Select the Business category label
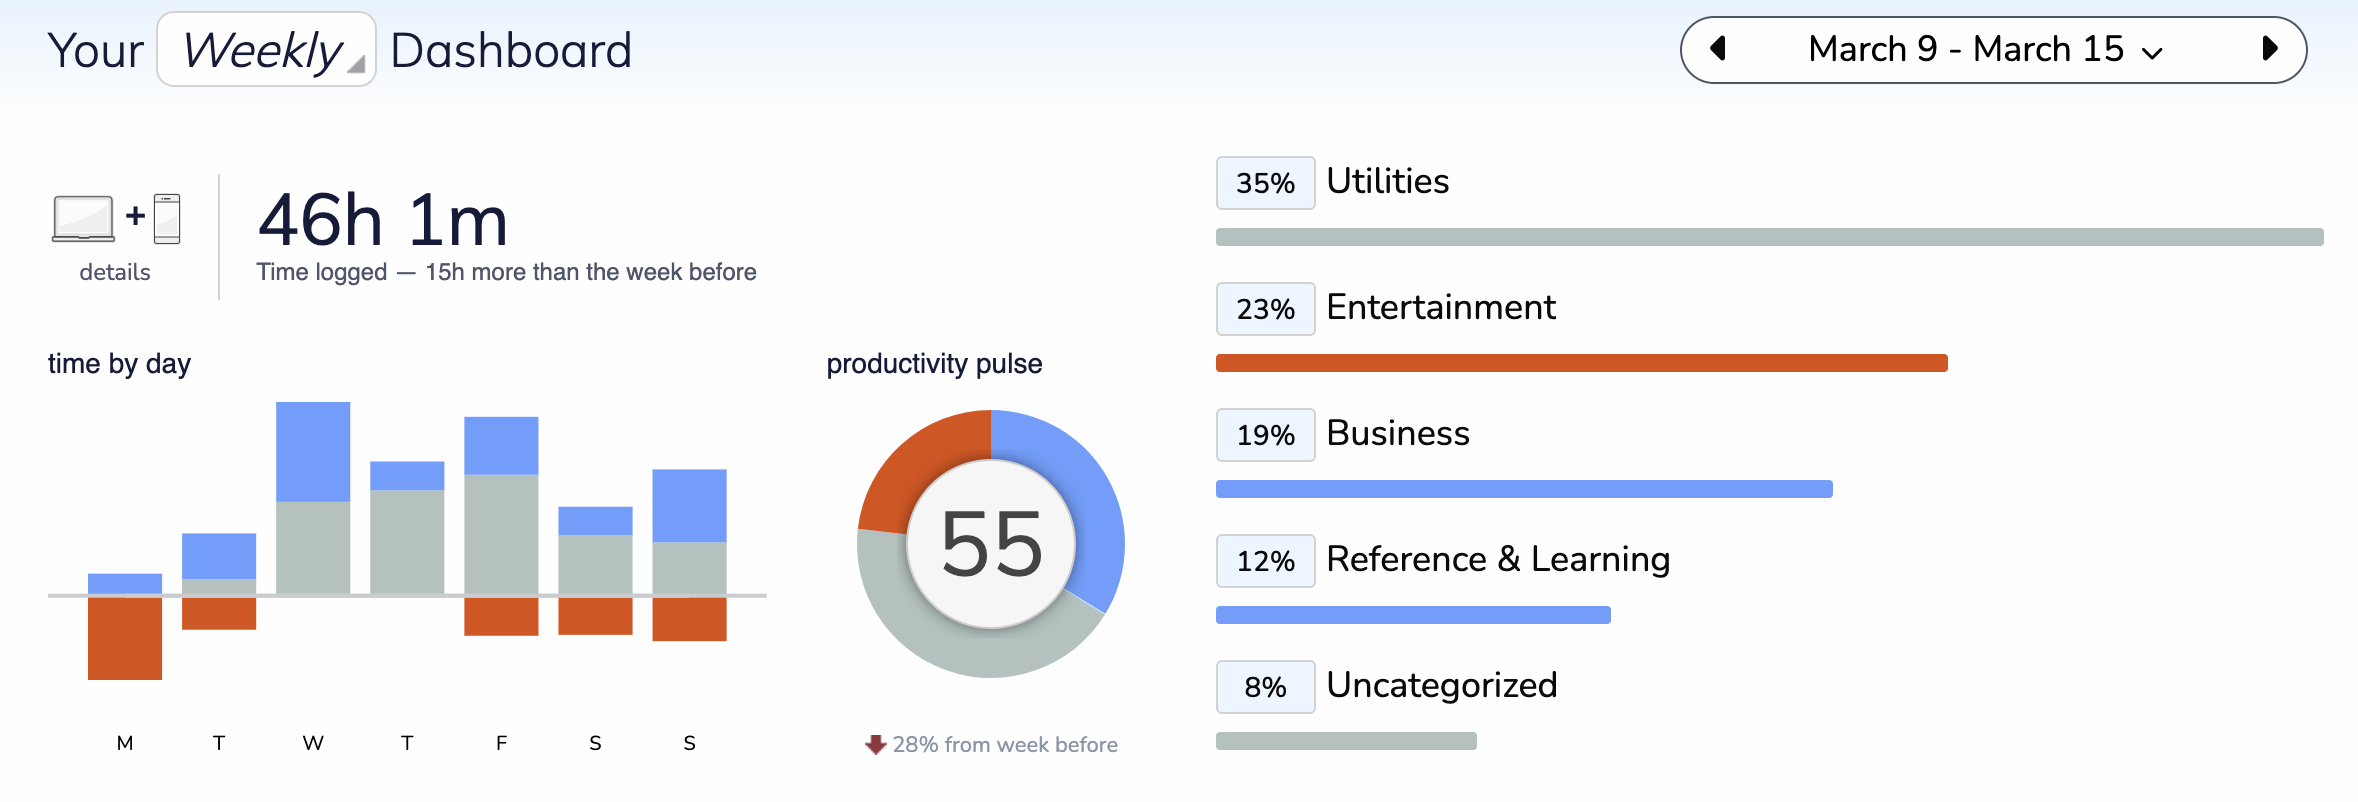Screen dimensions: 2358x802 [x=1397, y=434]
